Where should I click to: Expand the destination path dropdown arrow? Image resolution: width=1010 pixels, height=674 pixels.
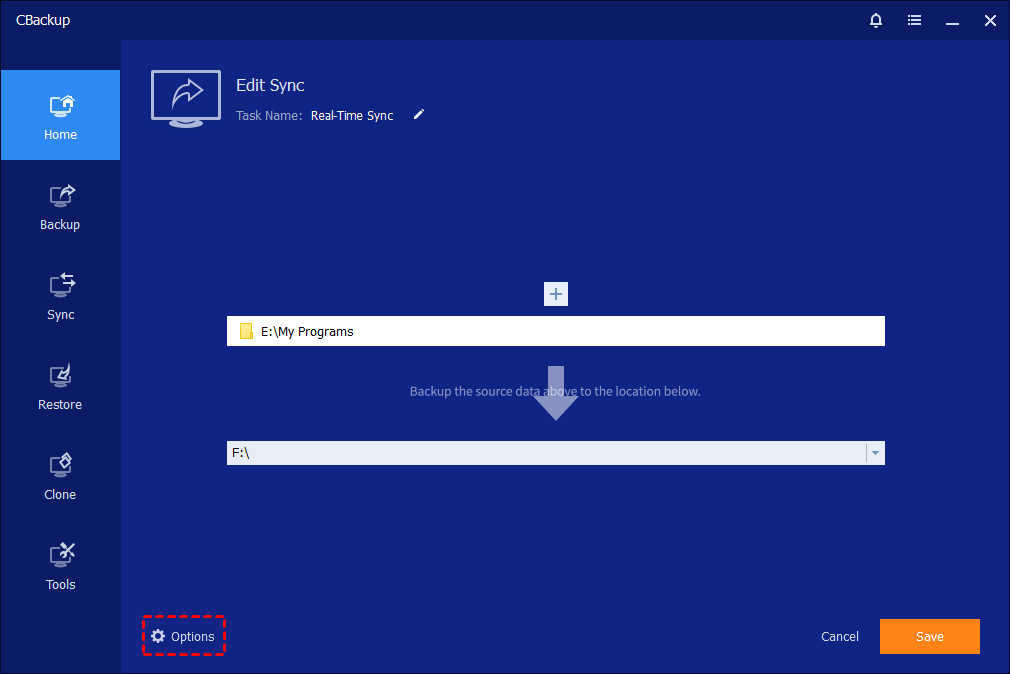tap(875, 453)
